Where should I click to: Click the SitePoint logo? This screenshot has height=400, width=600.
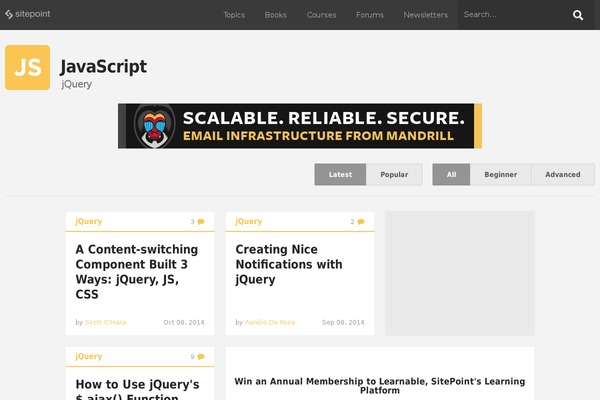tap(27, 14)
